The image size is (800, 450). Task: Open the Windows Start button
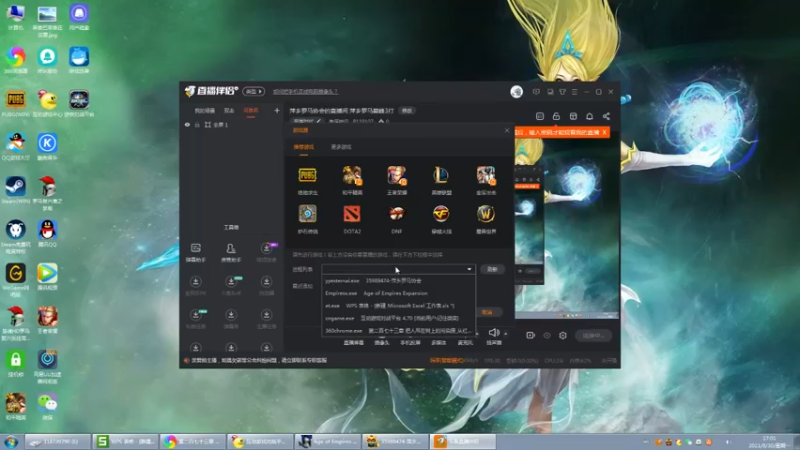pyautogui.click(x=11, y=441)
